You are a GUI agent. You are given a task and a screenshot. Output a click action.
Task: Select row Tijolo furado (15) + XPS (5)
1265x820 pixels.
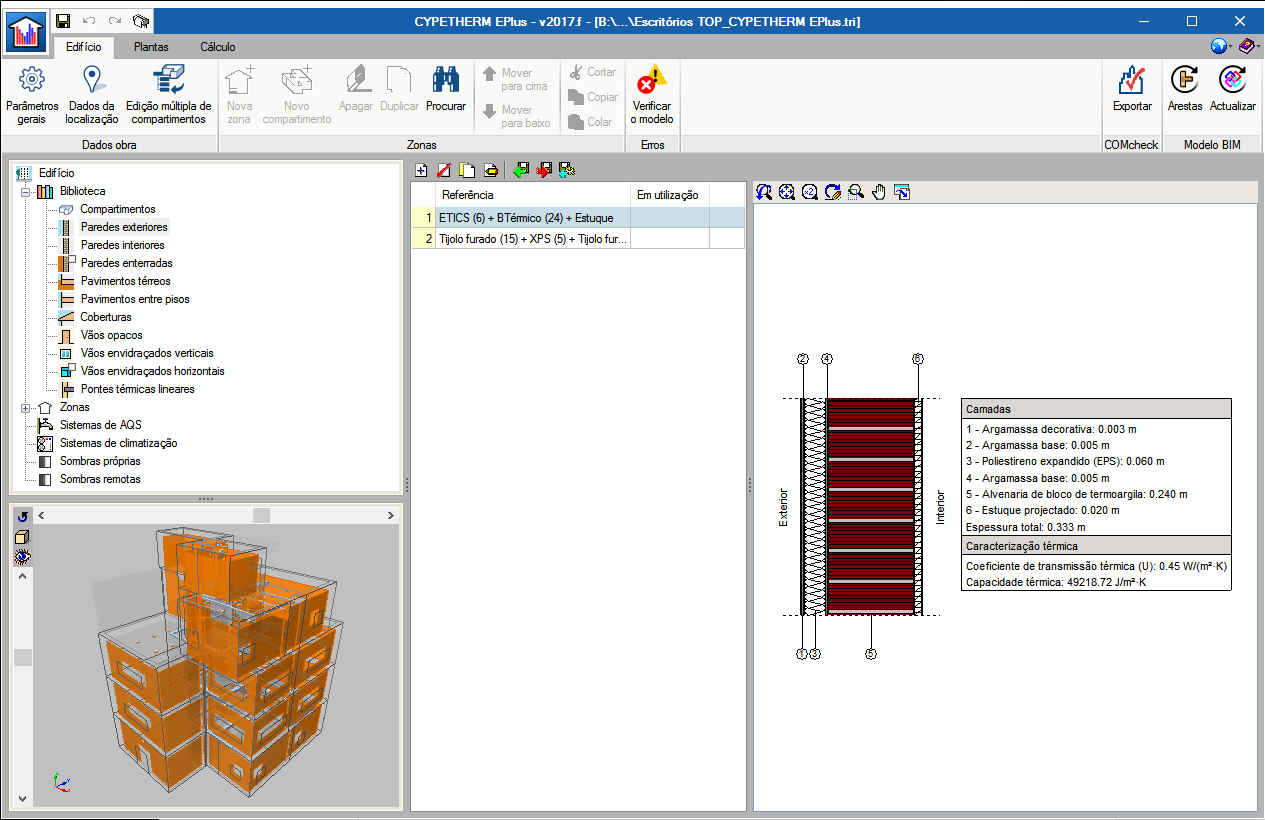[578, 238]
